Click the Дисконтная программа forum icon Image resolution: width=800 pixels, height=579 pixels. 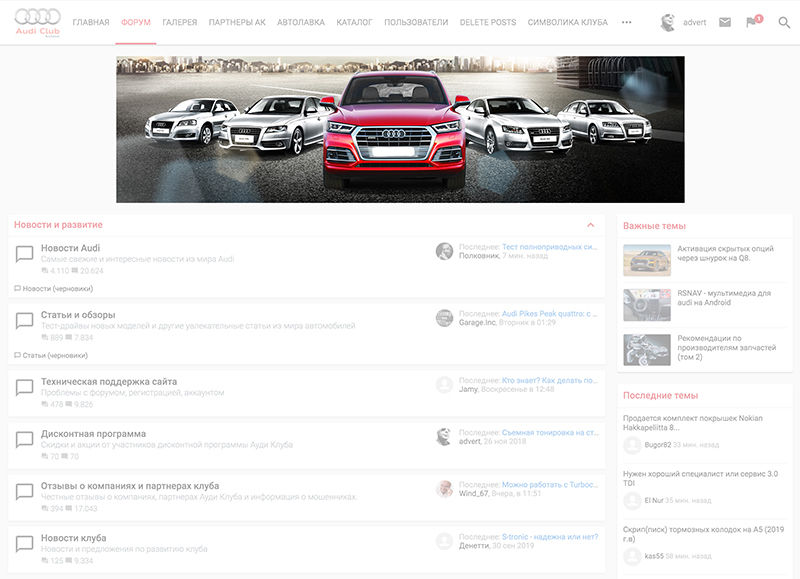pyautogui.click(x=24, y=439)
